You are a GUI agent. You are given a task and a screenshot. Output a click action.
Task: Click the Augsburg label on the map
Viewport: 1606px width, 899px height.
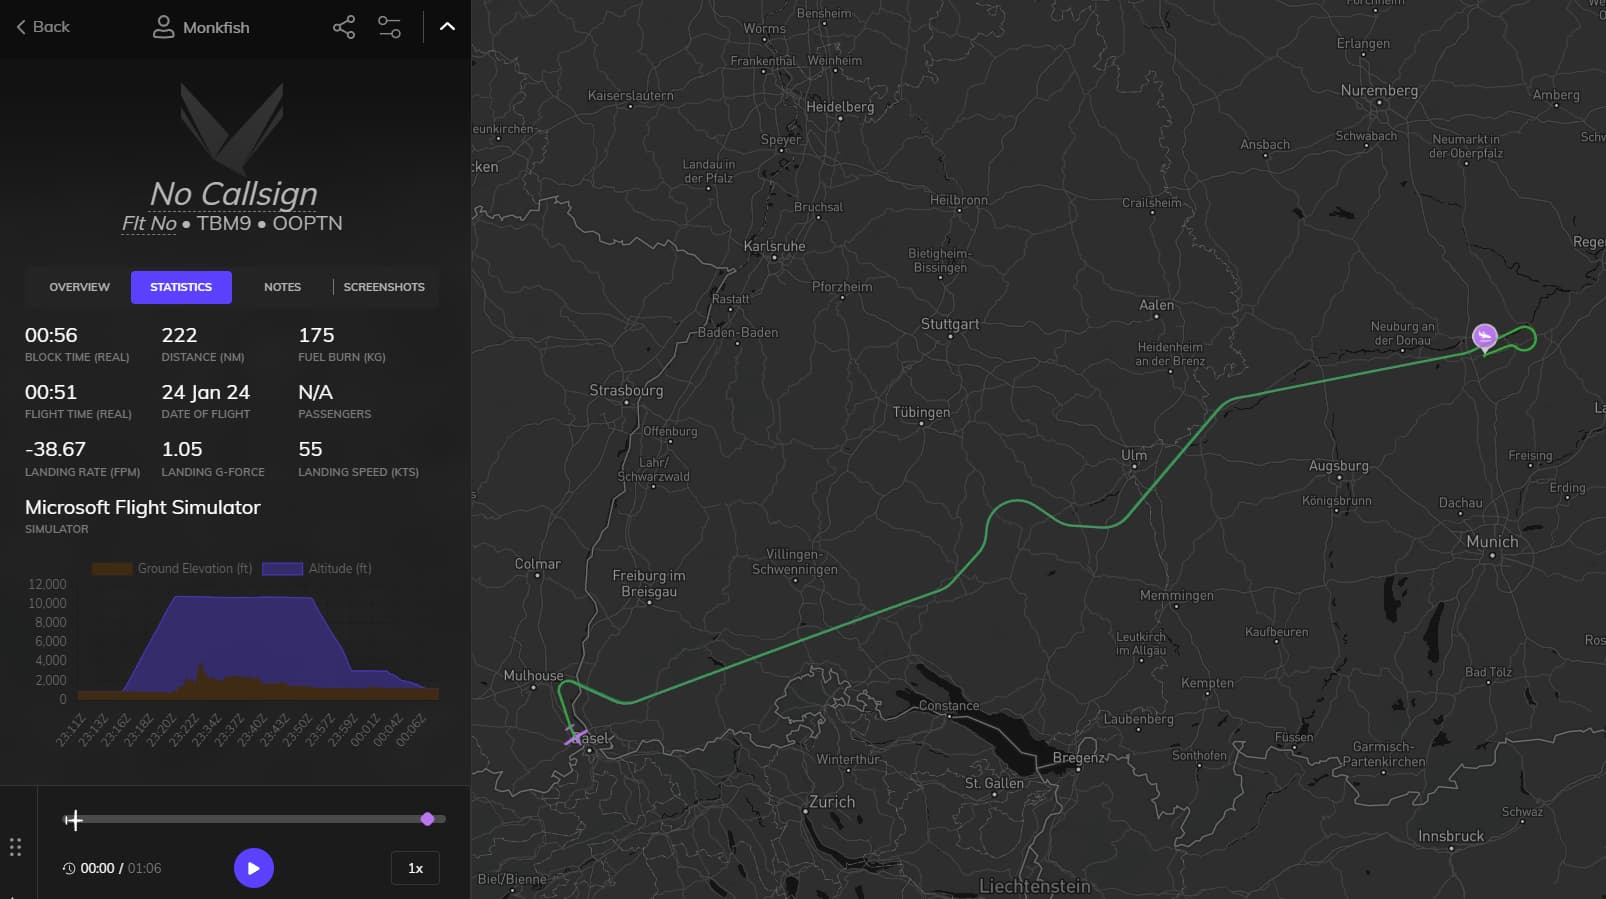(x=1339, y=466)
